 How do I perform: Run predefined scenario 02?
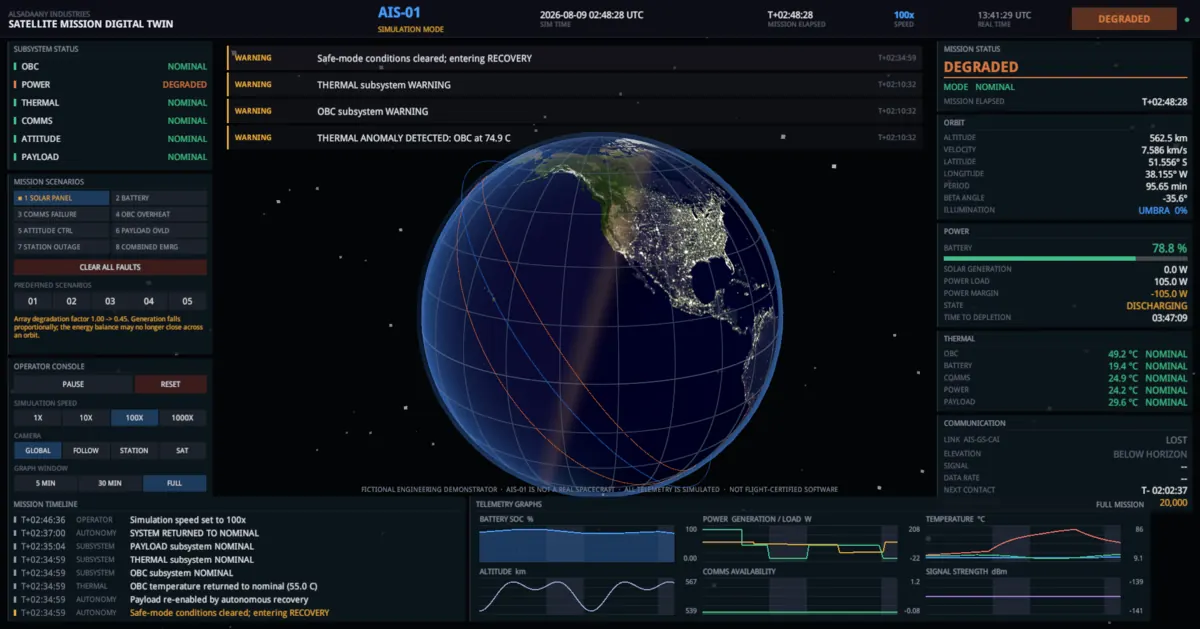(71, 301)
